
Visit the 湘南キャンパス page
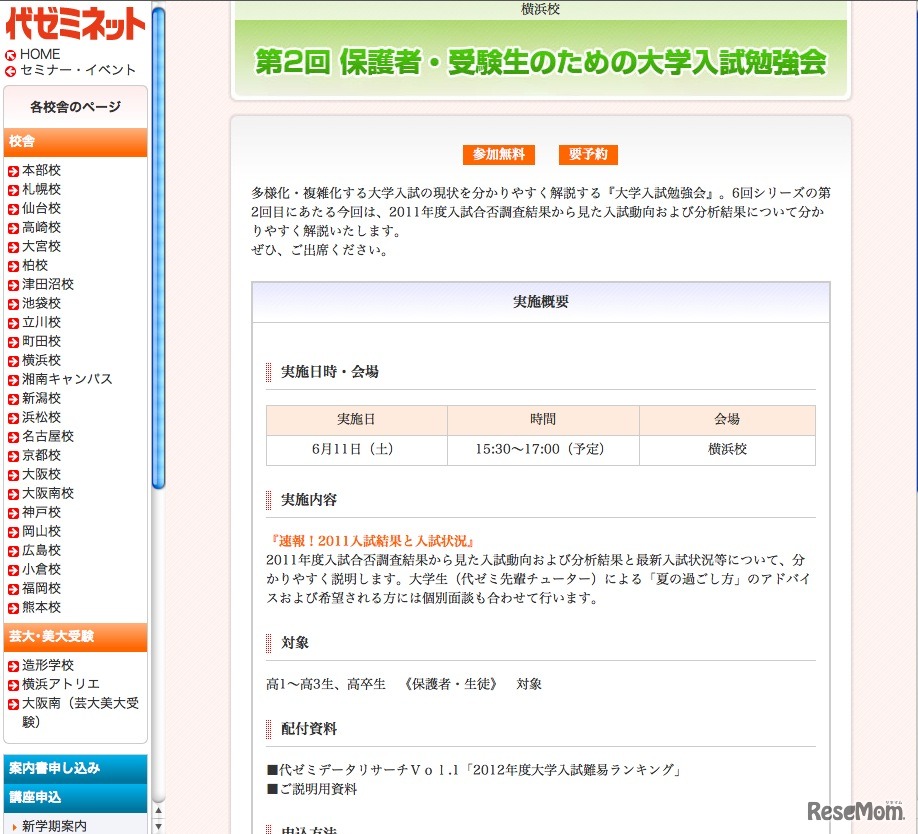coord(59,379)
